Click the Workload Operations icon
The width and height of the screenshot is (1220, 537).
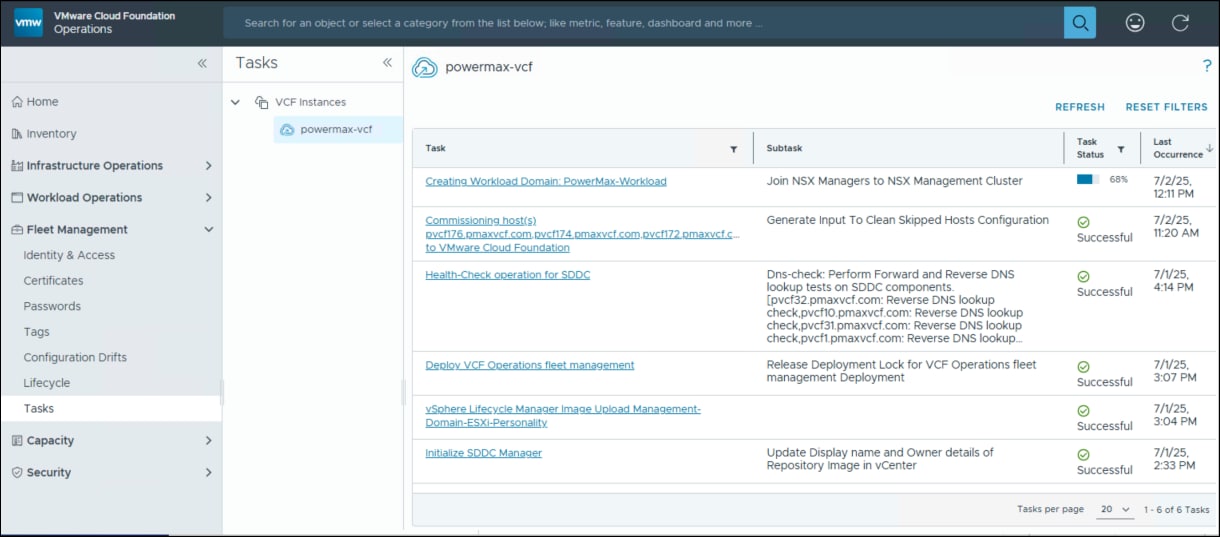click(x=17, y=198)
